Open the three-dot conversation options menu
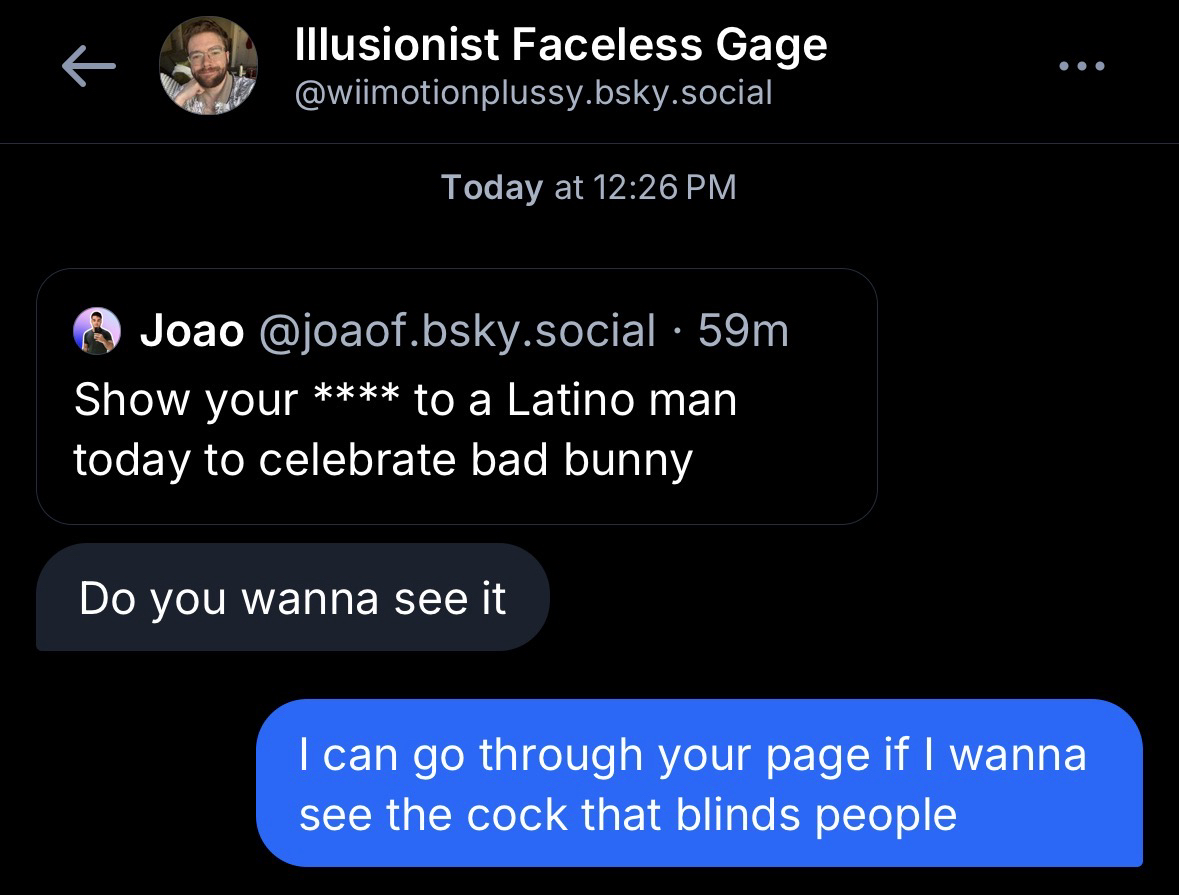The height and width of the screenshot is (895, 1179). [x=1082, y=67]
